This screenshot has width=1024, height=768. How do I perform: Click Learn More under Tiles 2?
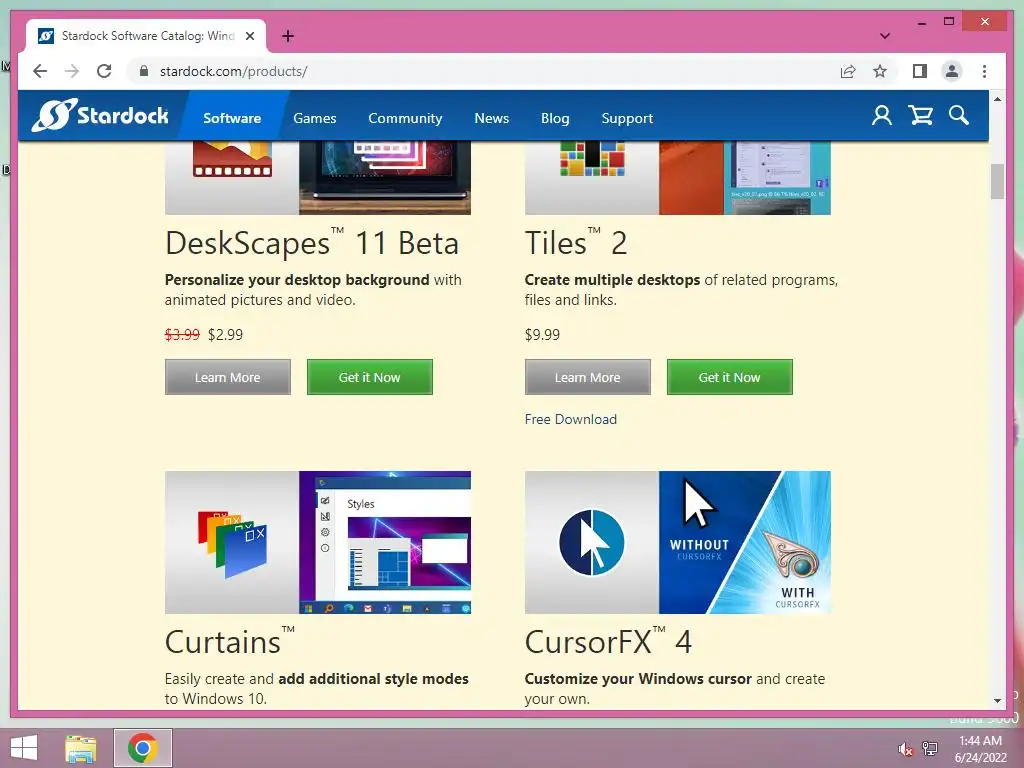tap(588, 377)
